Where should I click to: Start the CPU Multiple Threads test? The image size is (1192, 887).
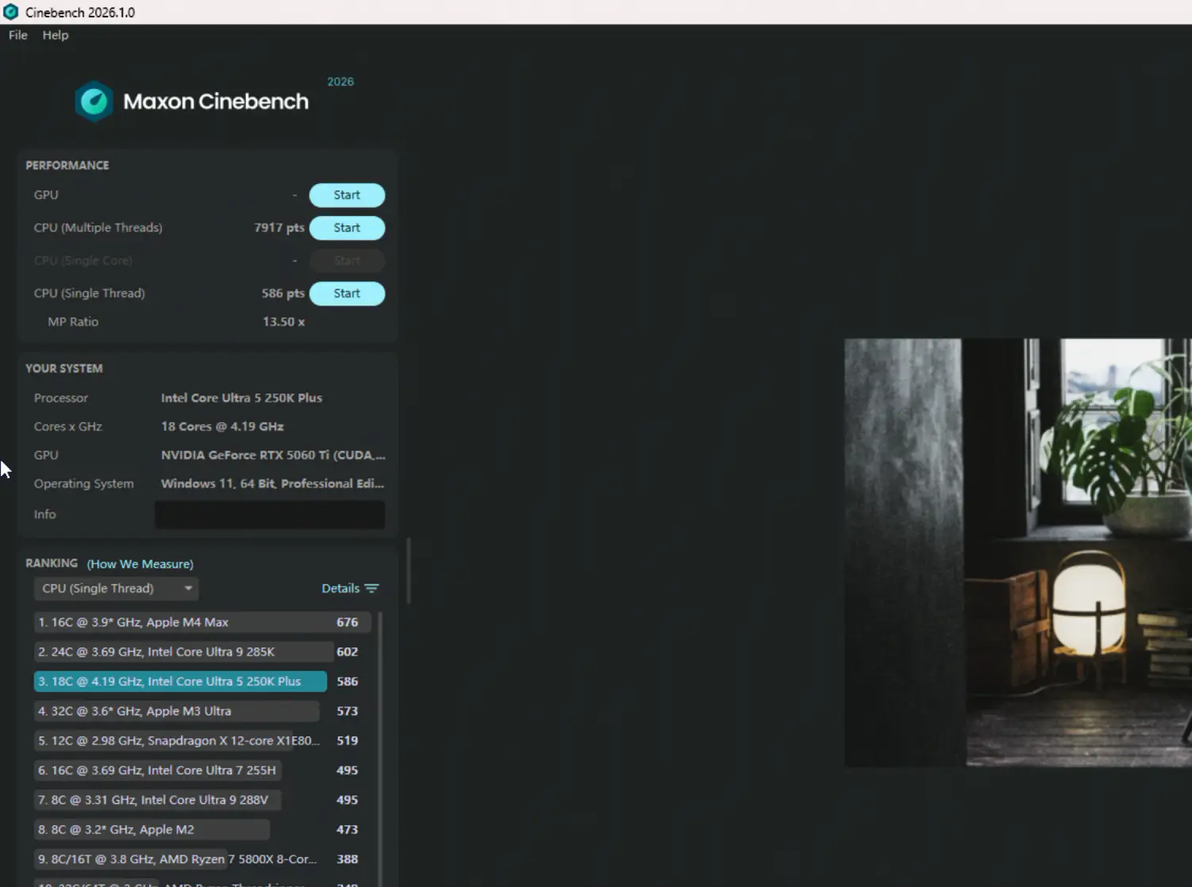pyautogui.click(x=347, y=227)
